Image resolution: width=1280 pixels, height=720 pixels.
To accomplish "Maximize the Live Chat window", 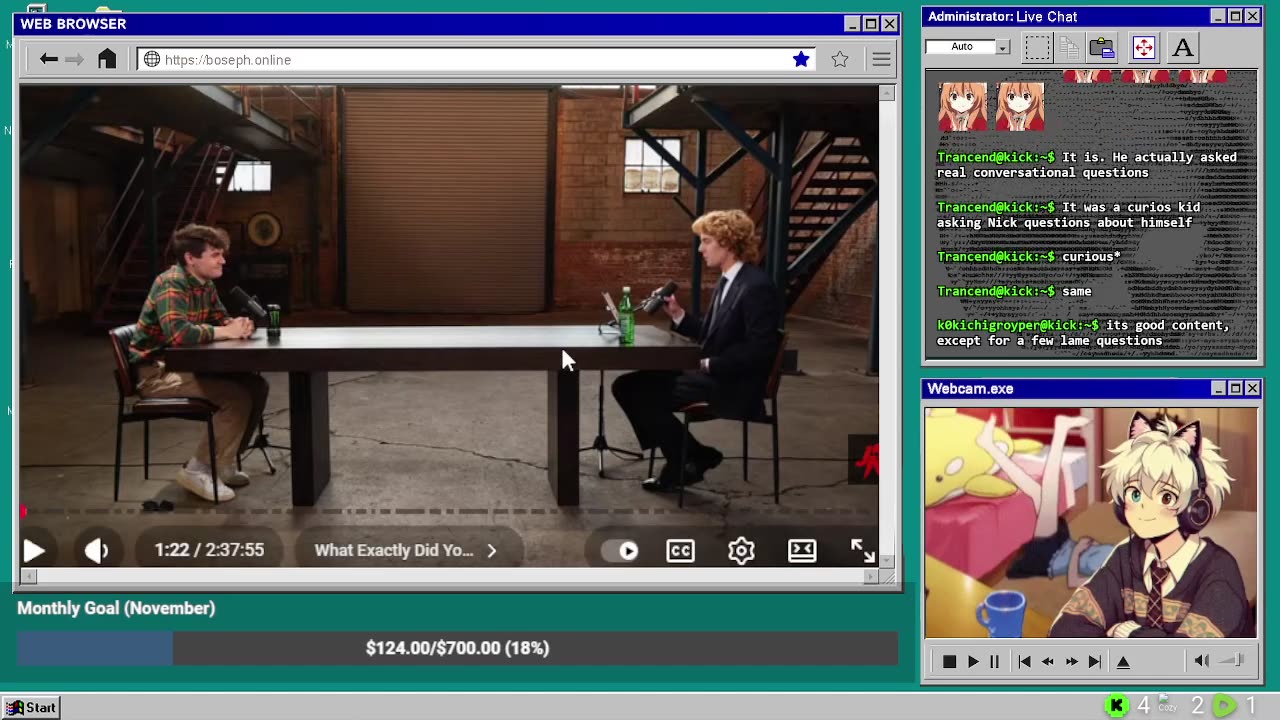I will 1235,16.
